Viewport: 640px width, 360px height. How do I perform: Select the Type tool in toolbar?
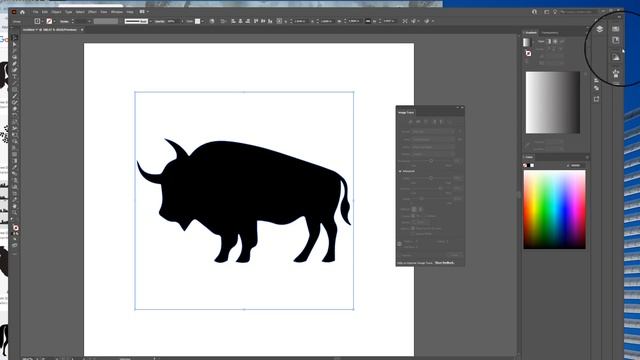pos(15,76)
